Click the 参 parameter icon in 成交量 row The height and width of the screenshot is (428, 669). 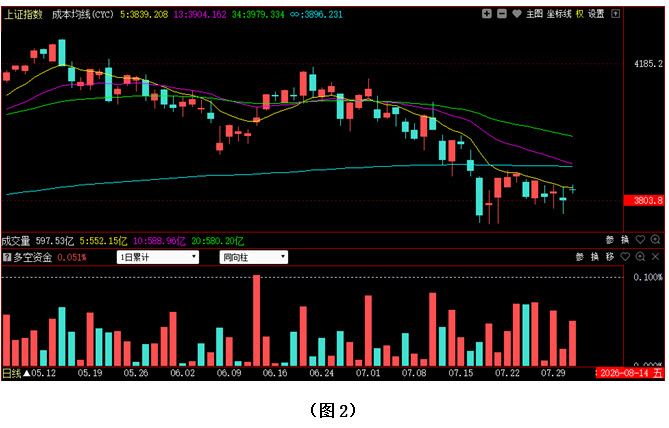click(610, 240)
